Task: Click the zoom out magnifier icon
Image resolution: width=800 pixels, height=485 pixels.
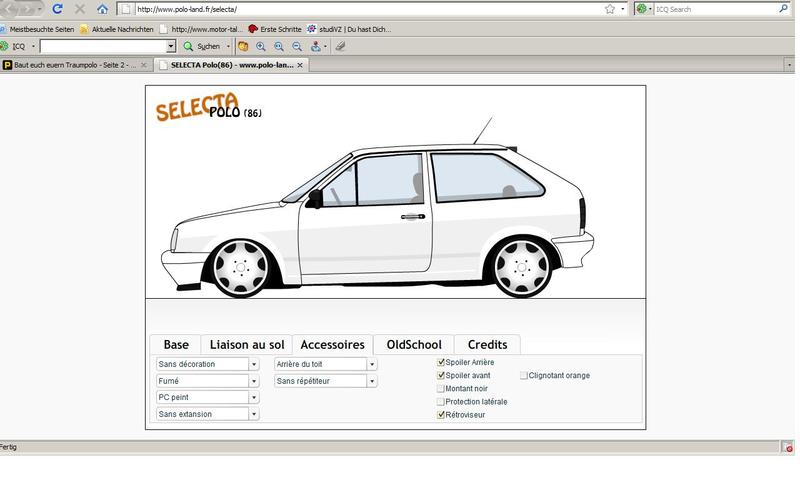Action: (297, 46)
